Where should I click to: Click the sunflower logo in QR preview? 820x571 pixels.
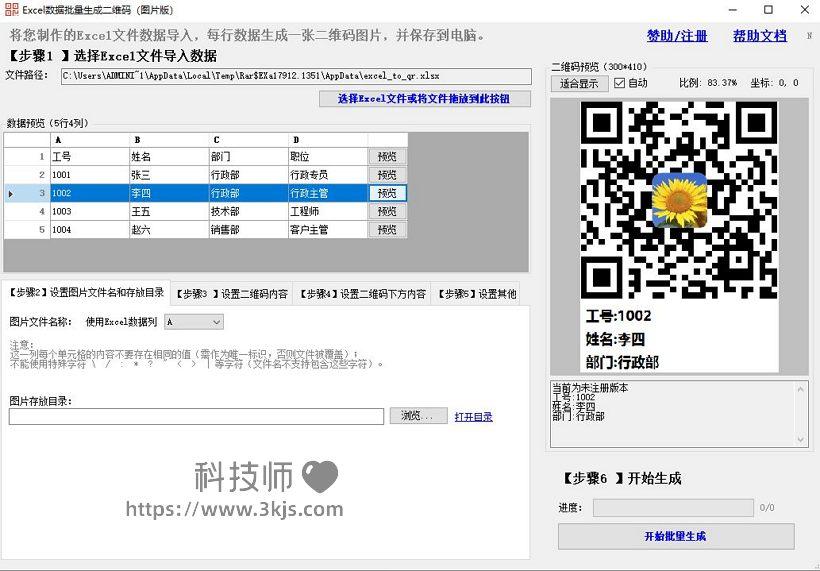679,200
